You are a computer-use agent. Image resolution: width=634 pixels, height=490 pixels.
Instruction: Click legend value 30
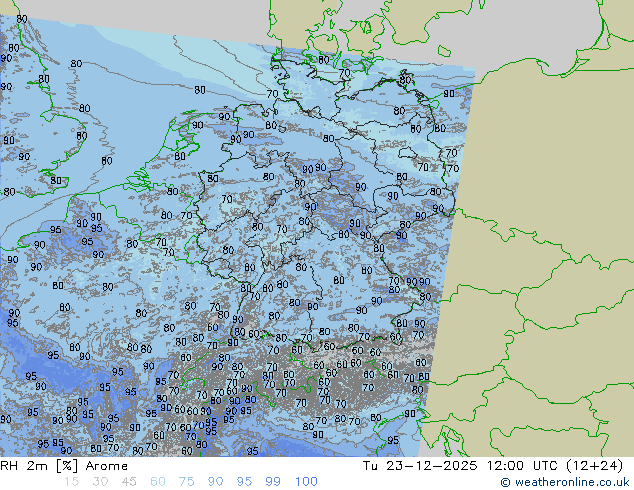click(x=100, y=482)
